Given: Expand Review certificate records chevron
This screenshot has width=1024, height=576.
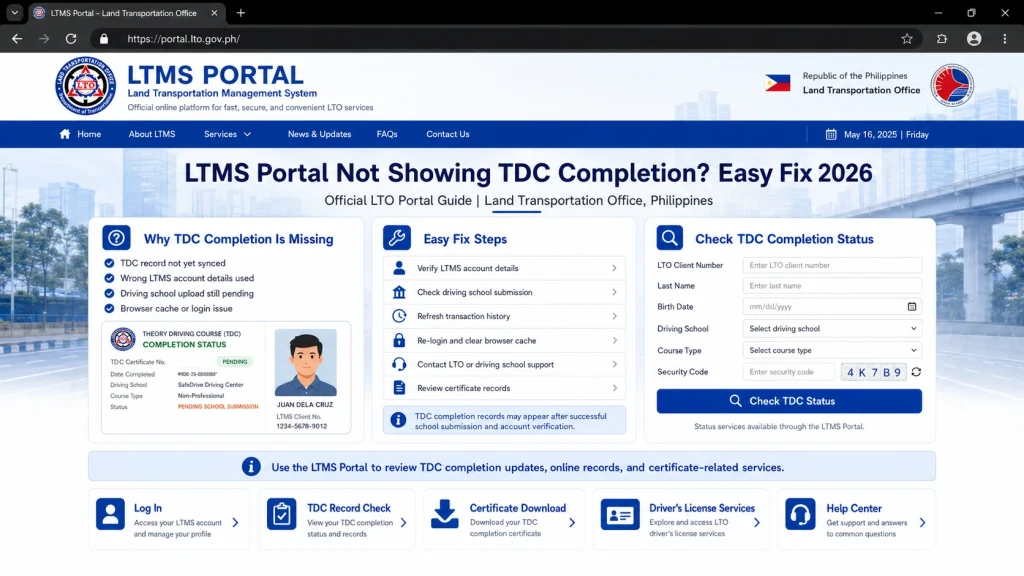Looking at the screenshot, I should coord(614,388).
